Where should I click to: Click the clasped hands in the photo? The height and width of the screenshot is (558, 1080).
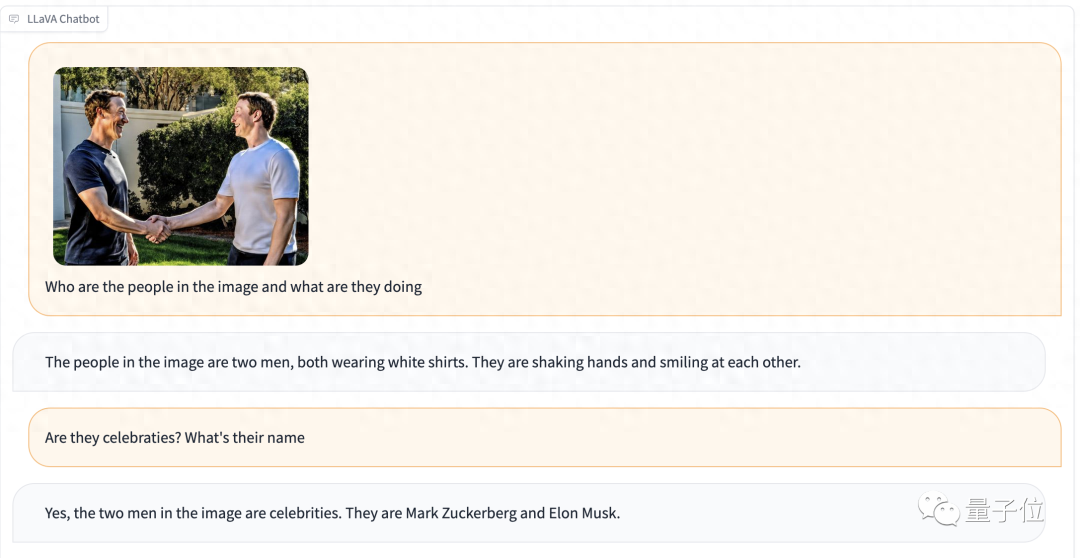157,229
